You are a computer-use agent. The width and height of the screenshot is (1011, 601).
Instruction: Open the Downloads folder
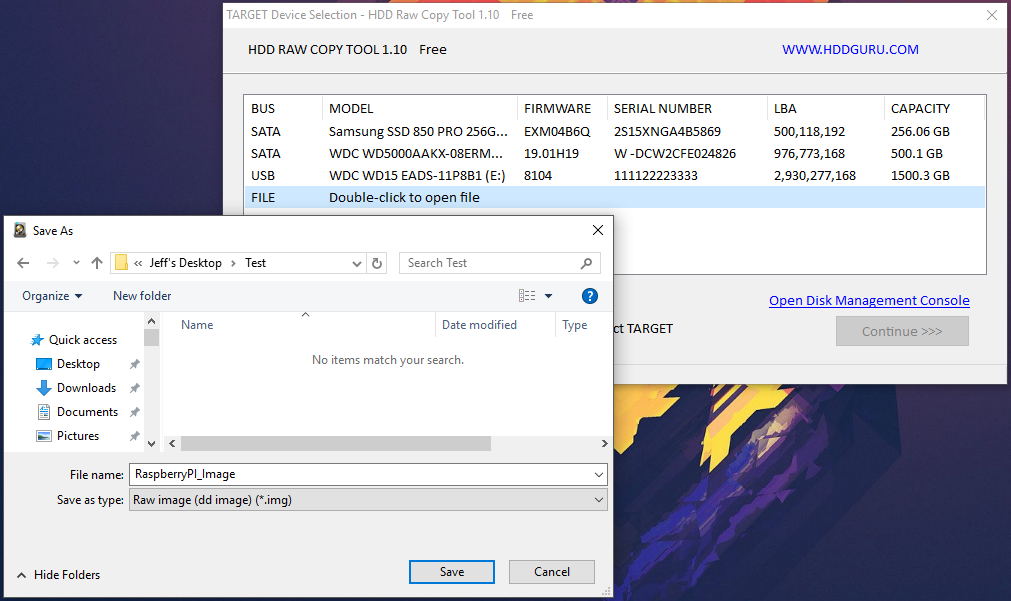point(86,388)
